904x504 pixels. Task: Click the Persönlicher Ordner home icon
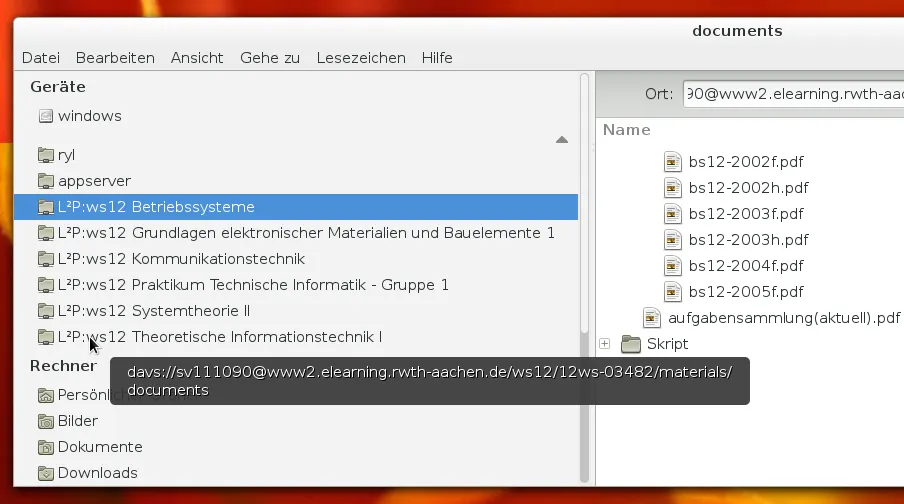pyautogui.click(x=46, y=395)
